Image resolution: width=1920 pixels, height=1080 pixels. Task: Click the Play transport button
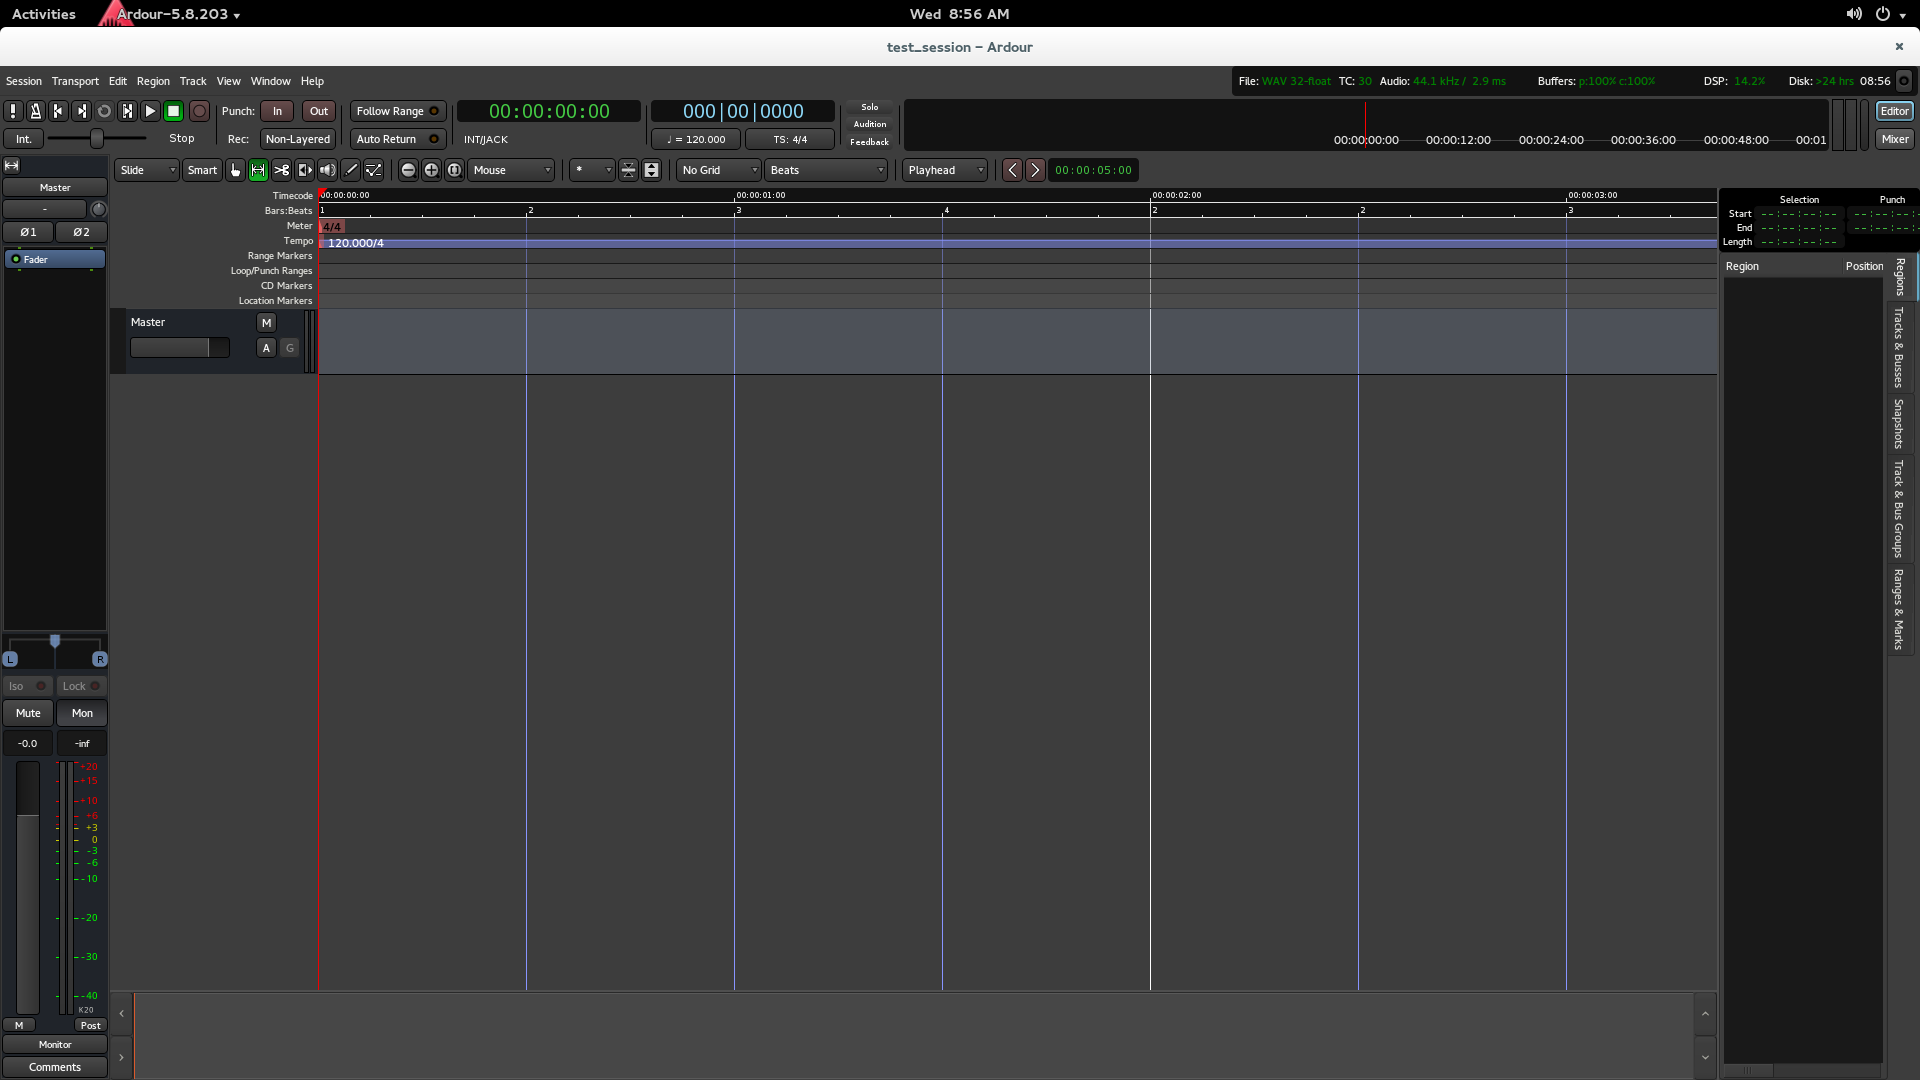150,111
